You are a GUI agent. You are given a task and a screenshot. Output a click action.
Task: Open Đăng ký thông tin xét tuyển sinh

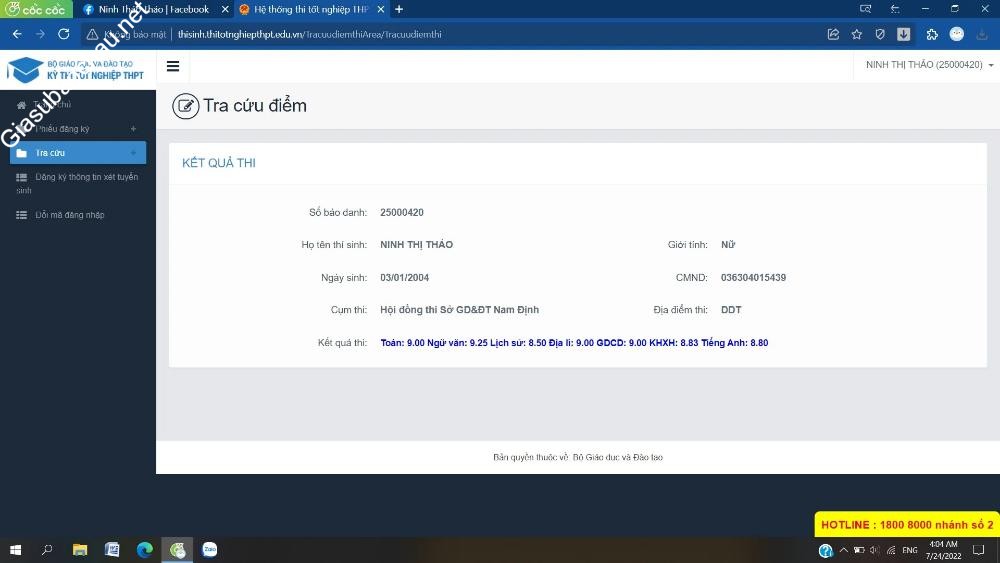[x=85, y=177]
